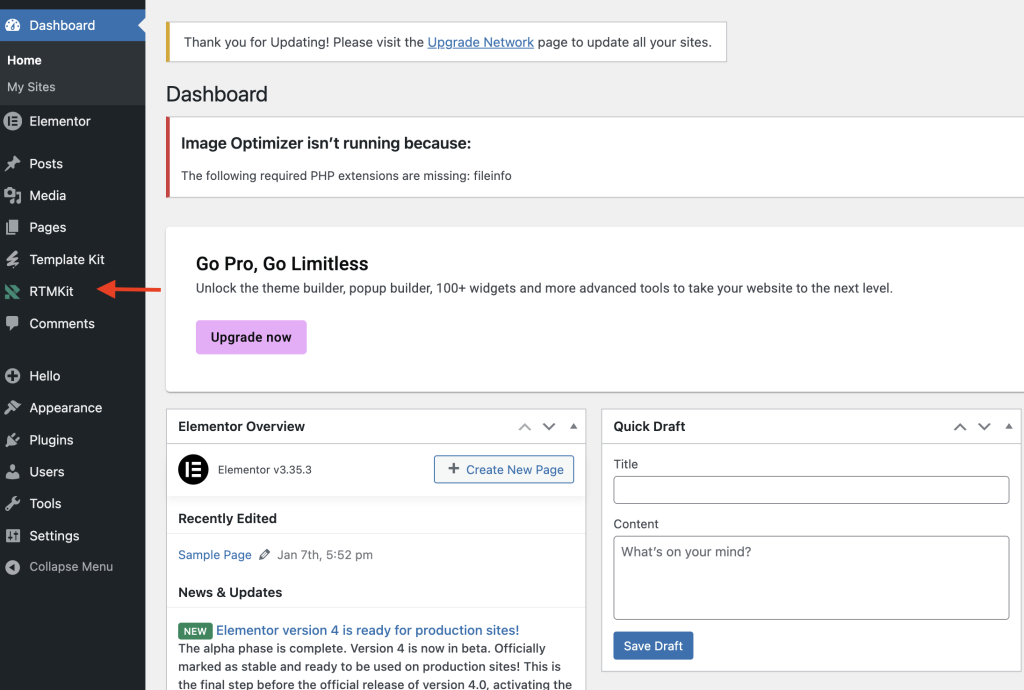Open Posts via the pushpin icon

click(13, 164)
